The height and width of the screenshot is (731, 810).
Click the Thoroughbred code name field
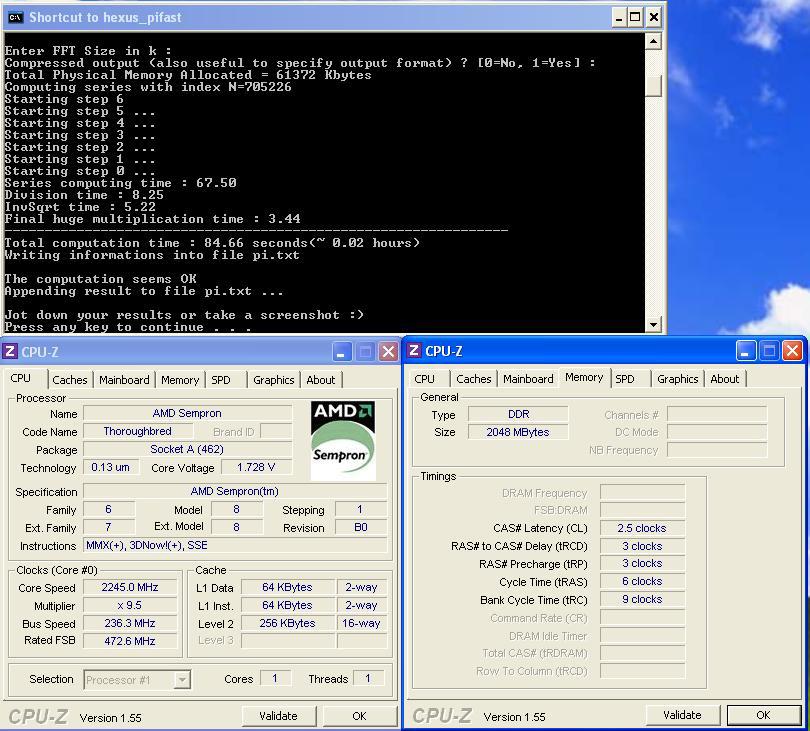point(137,431)
